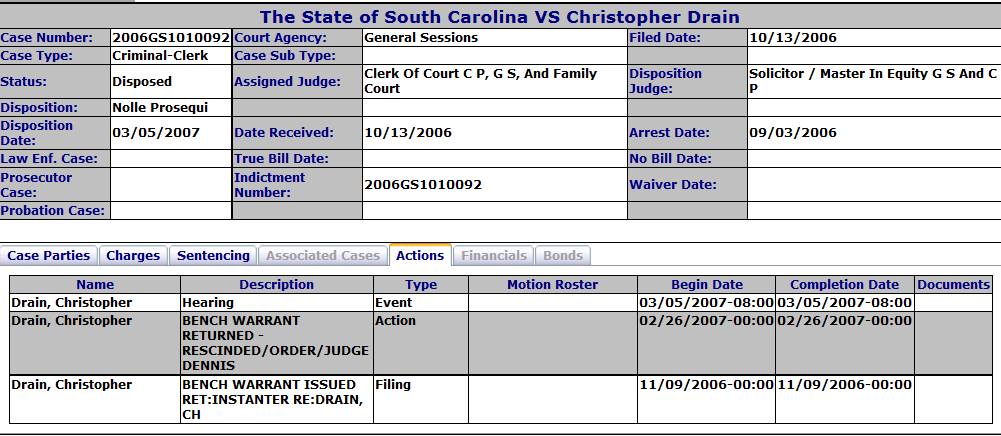Select the Bench Warrant Issued description cell
Viewport: 1001px width, 436px height.
(x=277, y=400)
